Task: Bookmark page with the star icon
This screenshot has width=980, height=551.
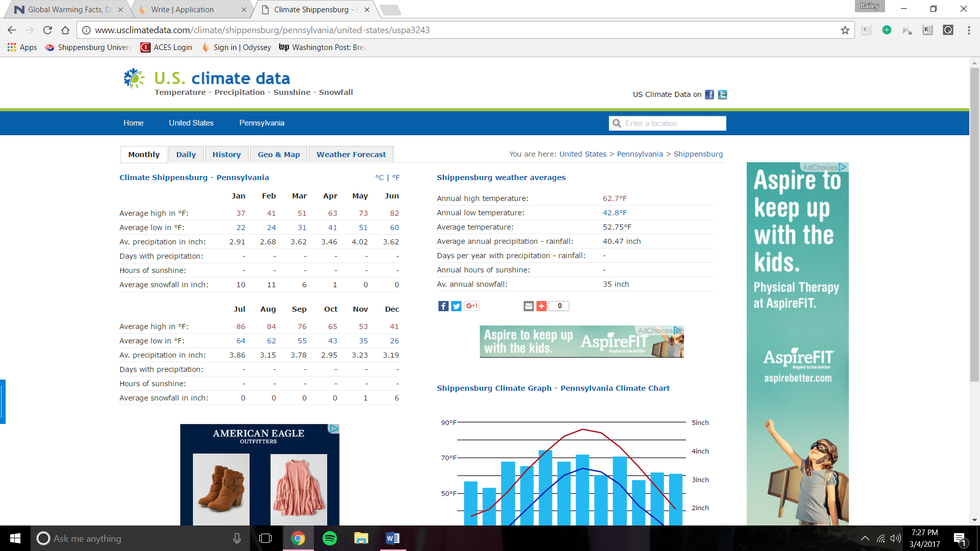Action: [845, 30]
